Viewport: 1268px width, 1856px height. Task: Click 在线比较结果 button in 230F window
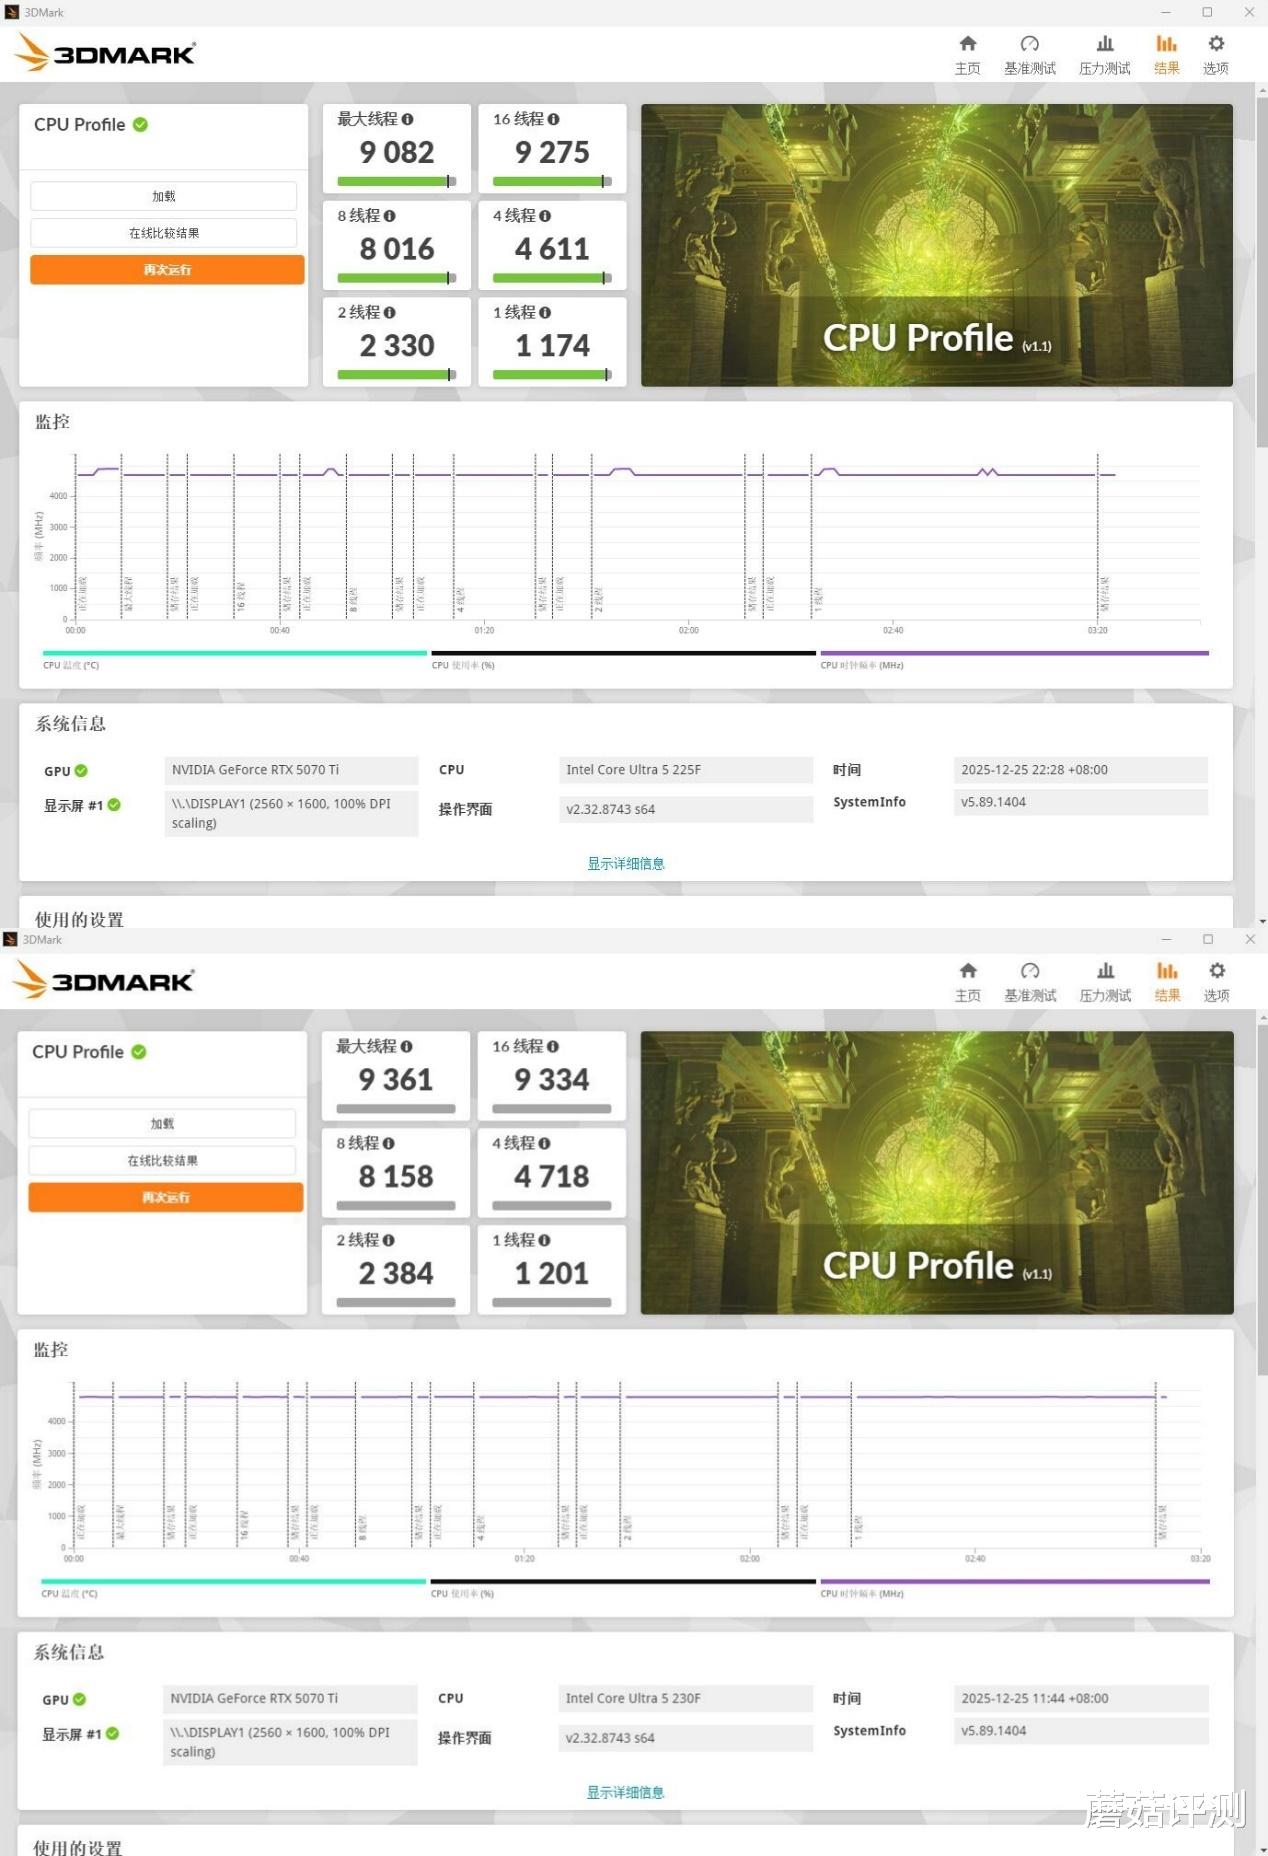[x=162, y=1161]
